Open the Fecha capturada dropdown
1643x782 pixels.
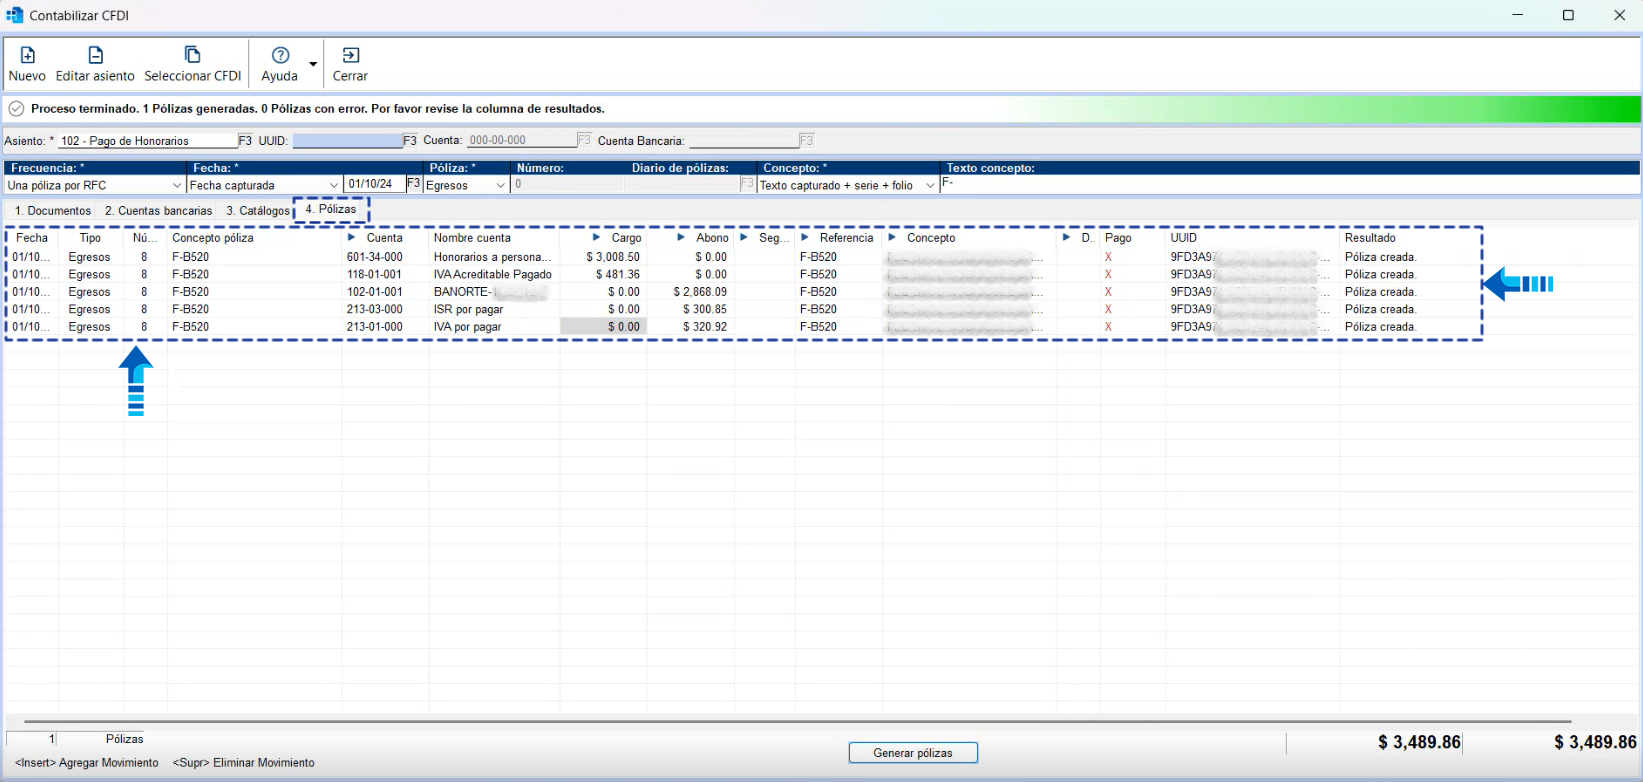(333, 186)
